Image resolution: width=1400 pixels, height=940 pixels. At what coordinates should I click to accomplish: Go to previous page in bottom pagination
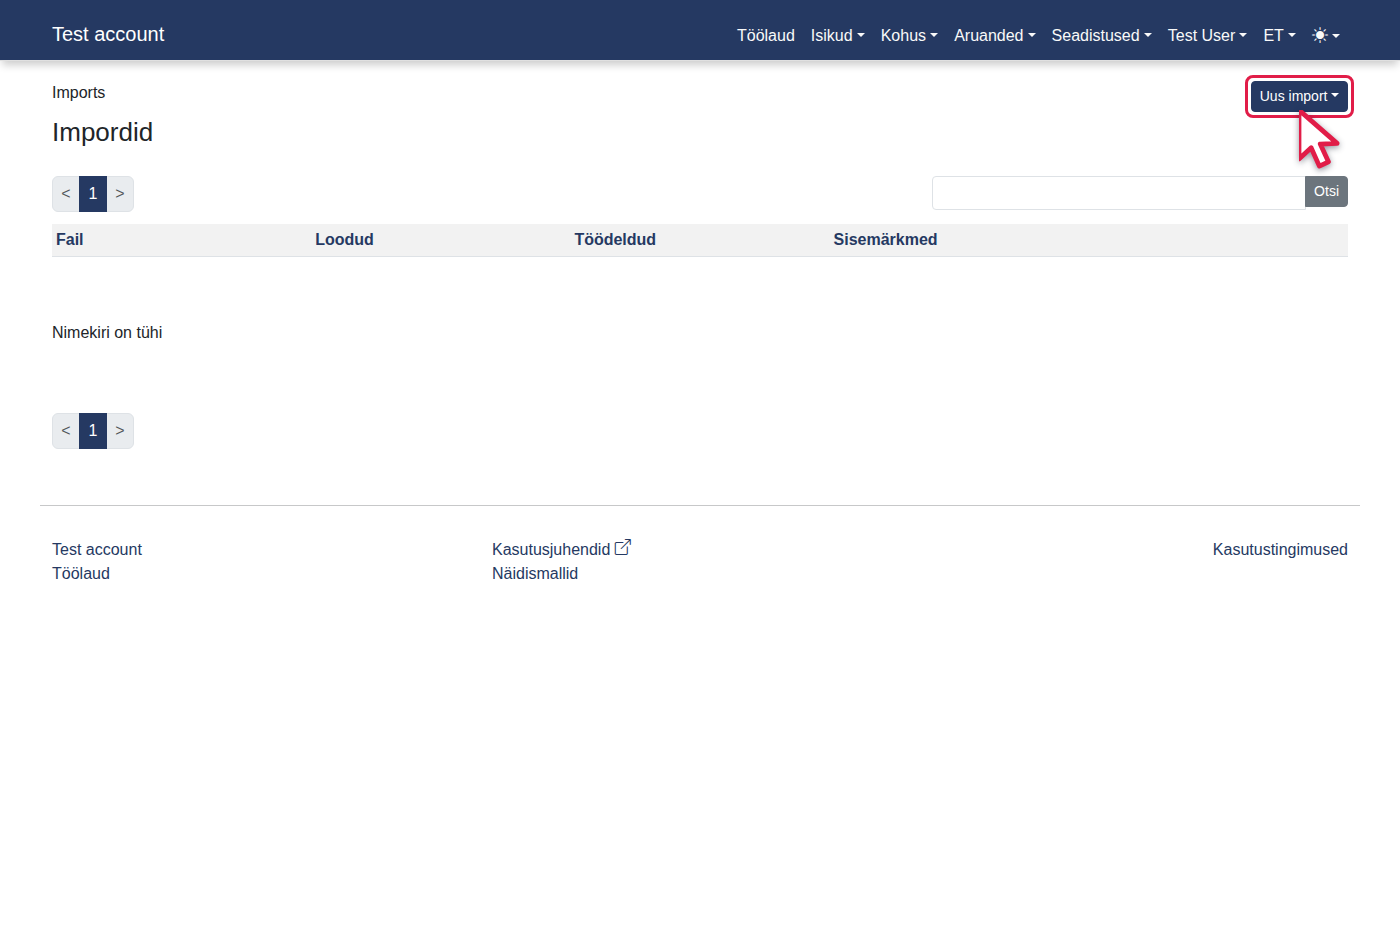[66, 431]
